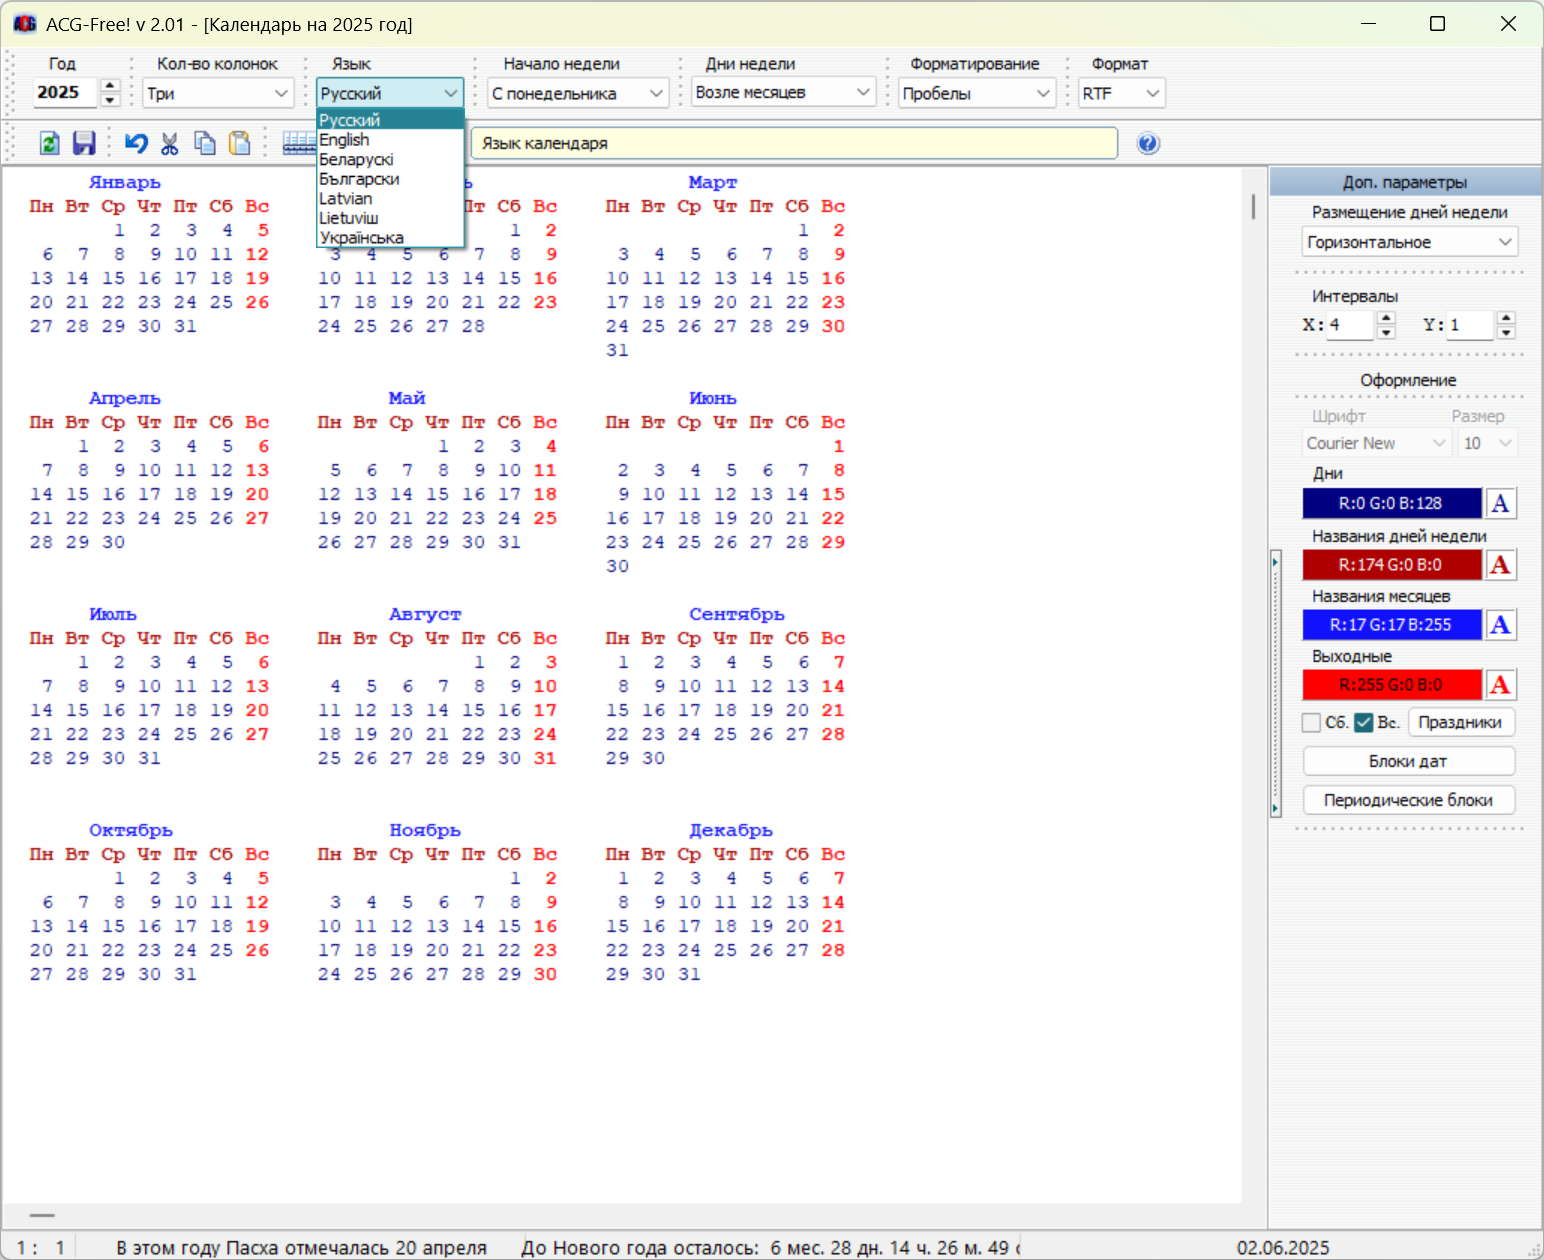Click the paste clipboard icon
Screen dimensions: 1544x1260
click(x=239, y=143)
